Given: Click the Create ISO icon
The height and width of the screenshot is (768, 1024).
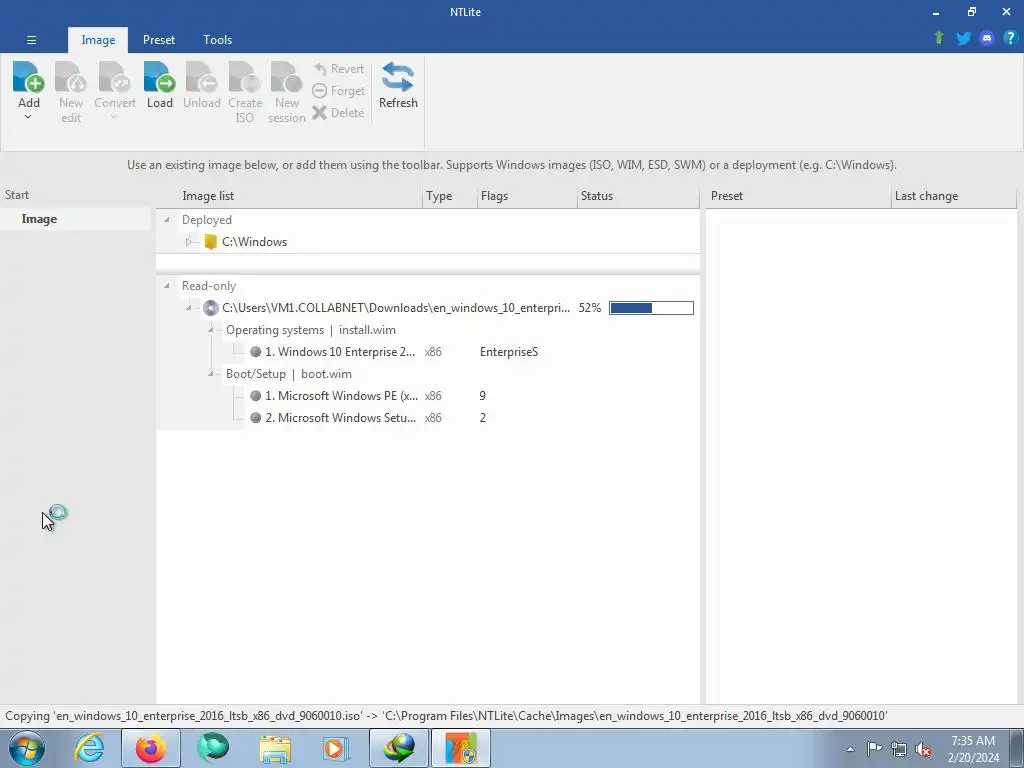Looking at the screenshot, I should 245,77.
